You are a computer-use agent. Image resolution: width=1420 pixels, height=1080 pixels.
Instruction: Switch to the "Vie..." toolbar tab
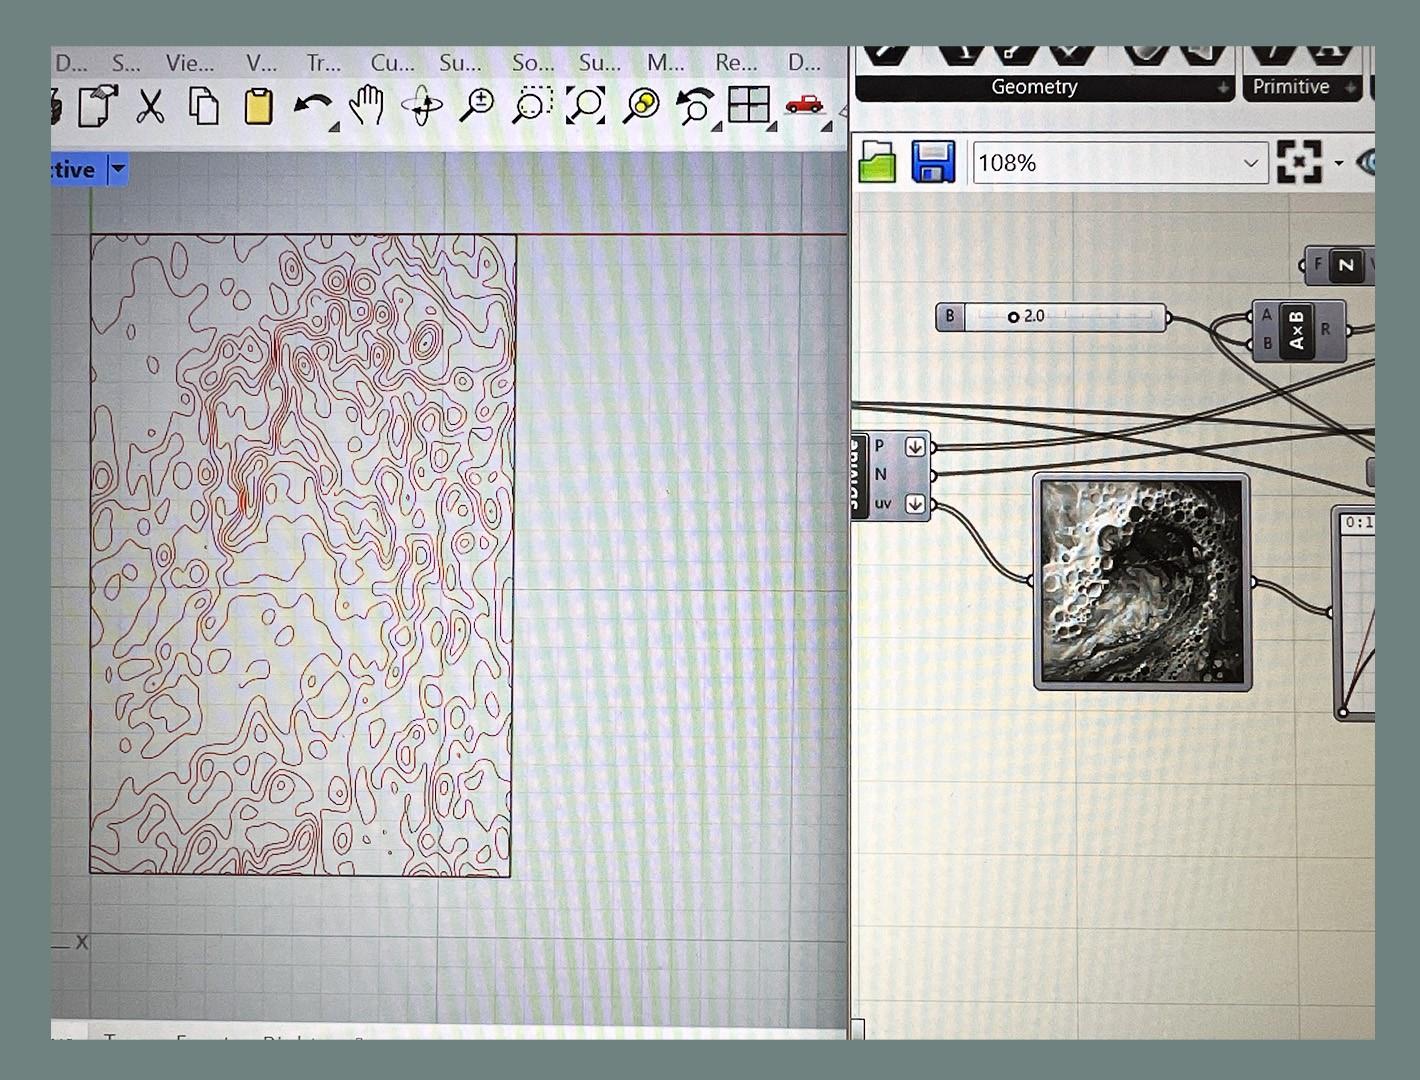(x=190, y=64)
